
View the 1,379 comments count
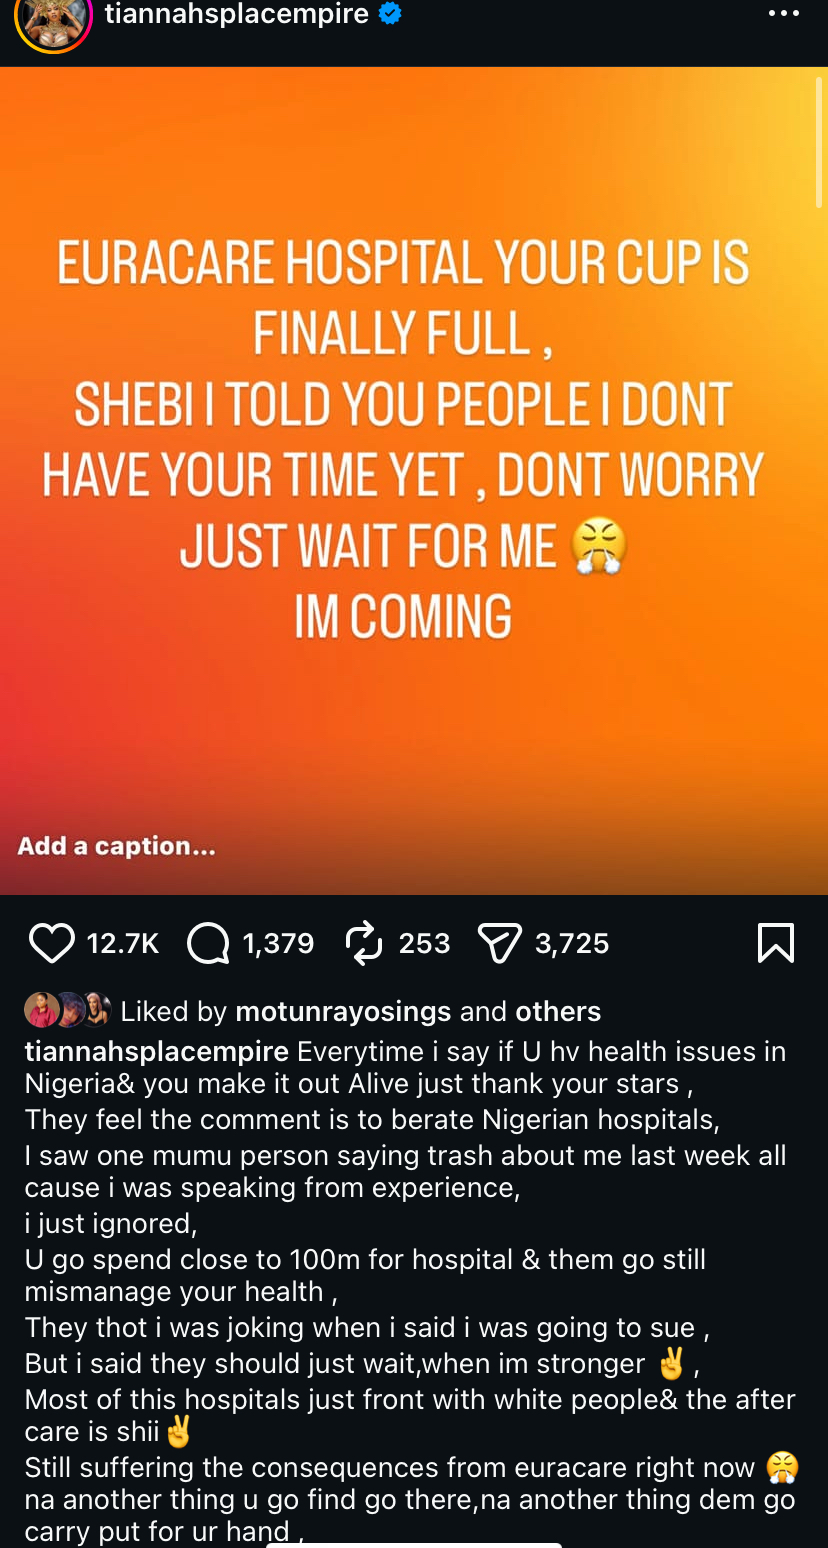point(278,943)
